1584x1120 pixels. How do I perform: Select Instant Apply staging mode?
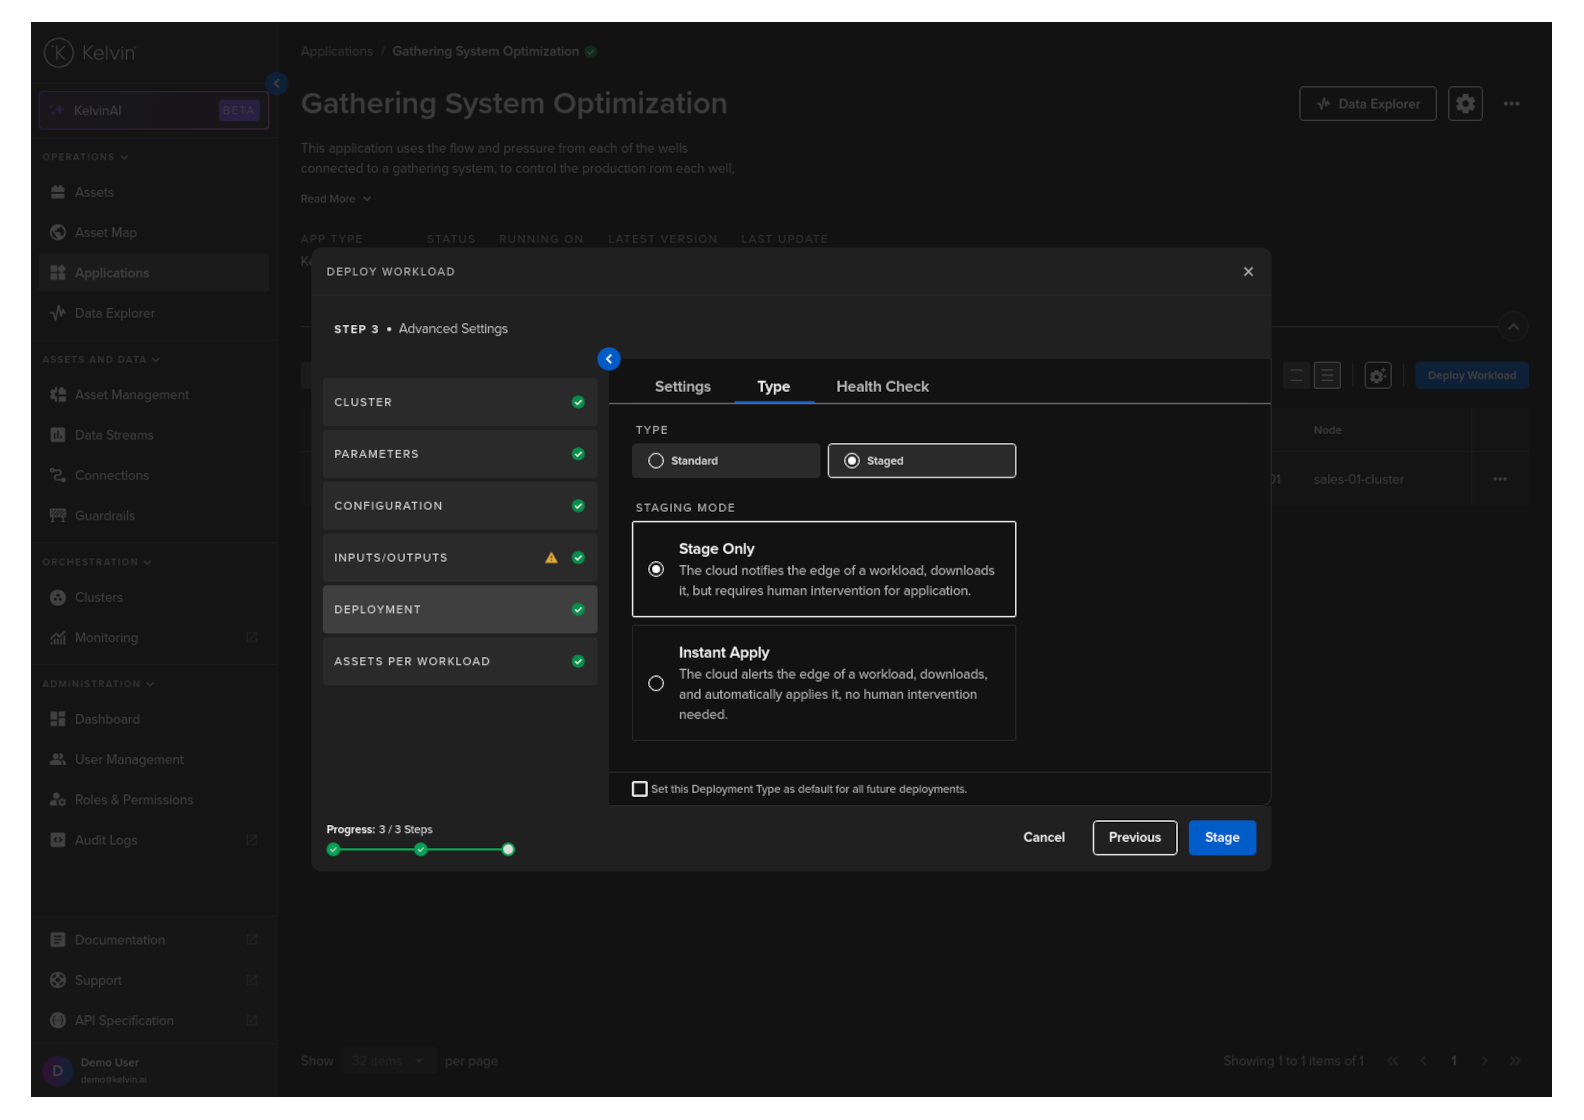pos(656,684)
